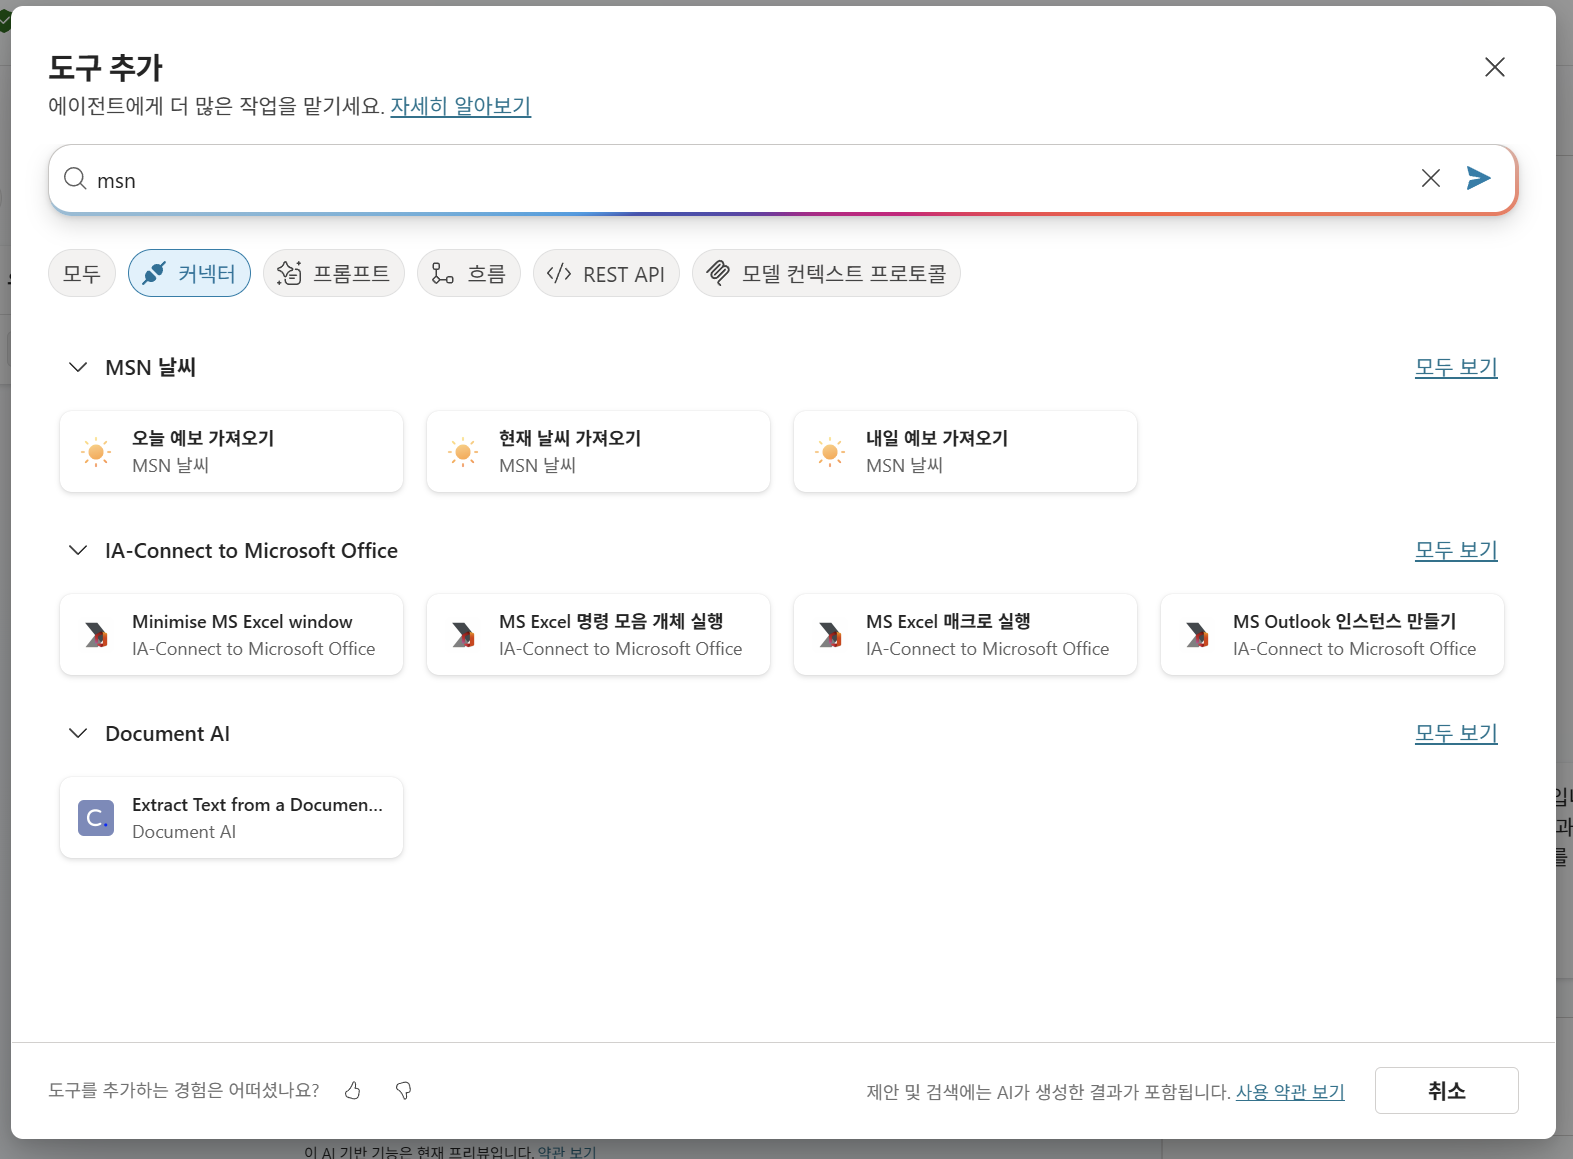Select the 커넥터 filter tab

pos(189,274)
